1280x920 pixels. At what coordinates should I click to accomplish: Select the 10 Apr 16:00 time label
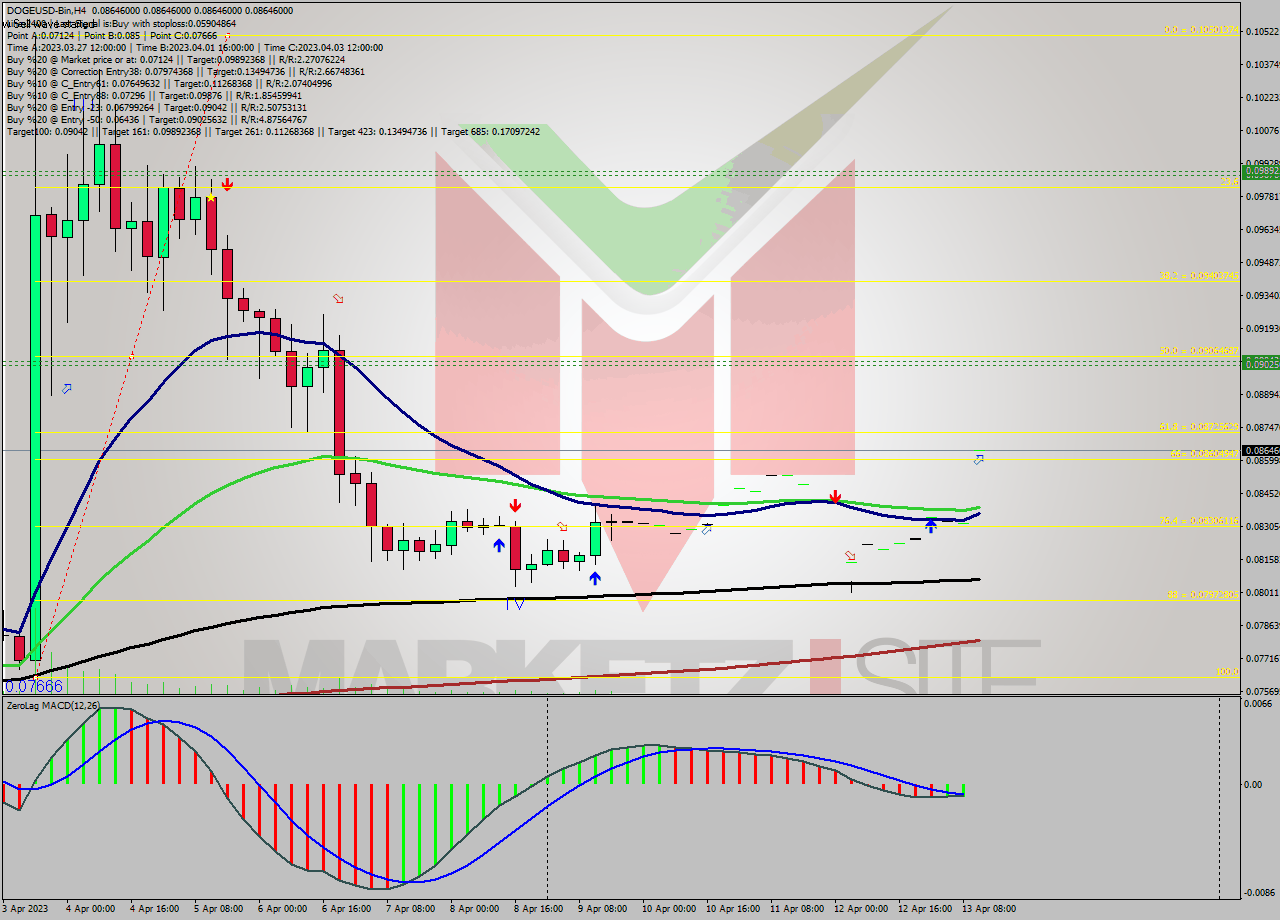tap(731, 909)
